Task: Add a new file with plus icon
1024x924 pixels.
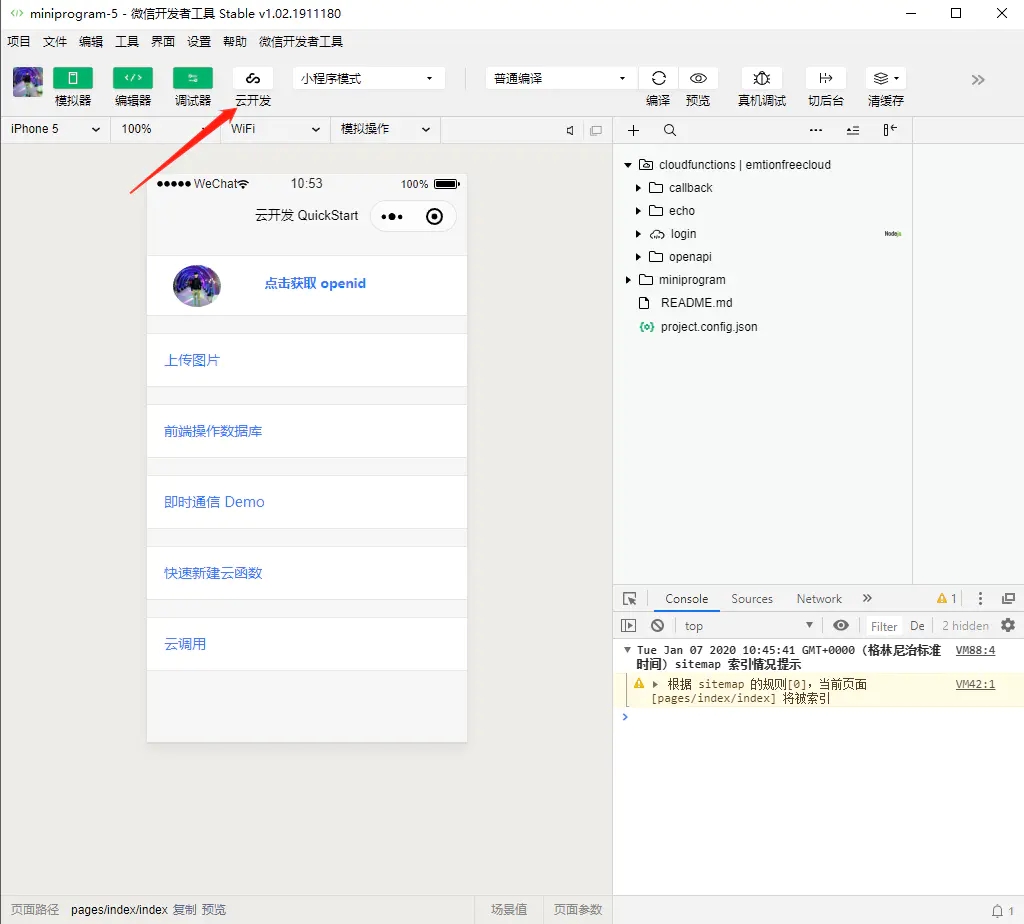Action: pyautogui.click(x=633, y=131)
